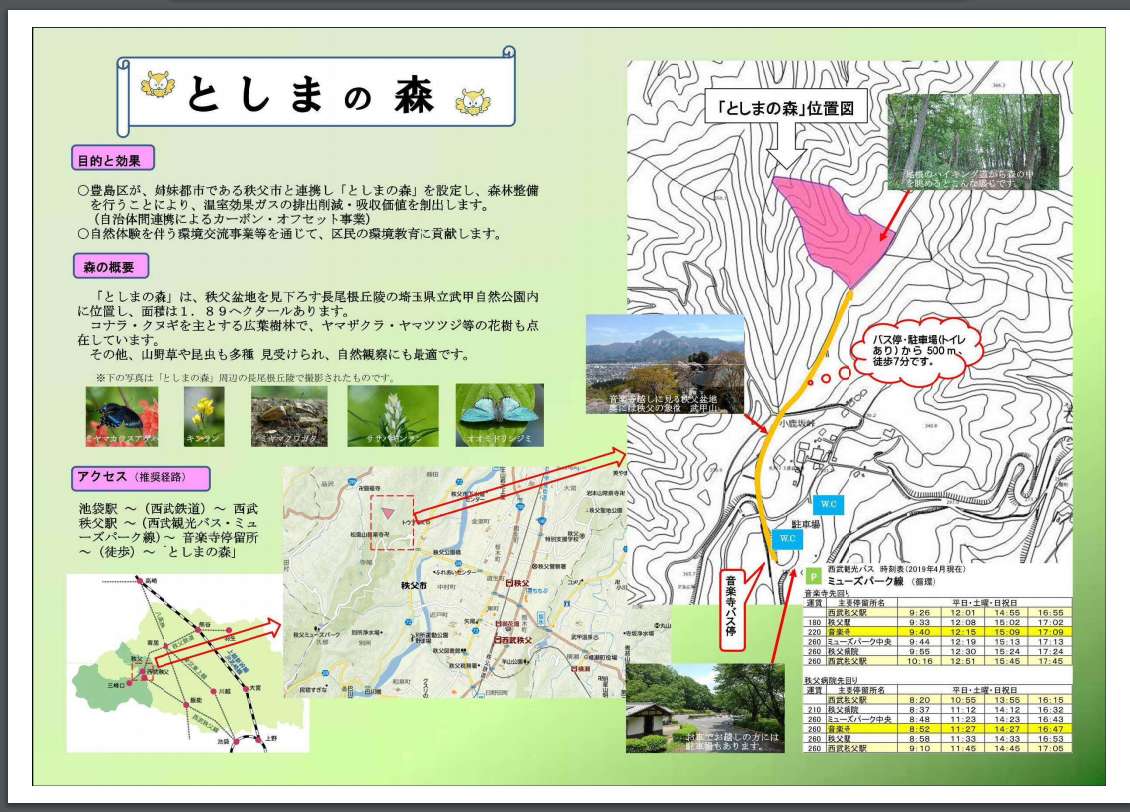Click the parking lot photo at the bottom

point(706,708)
